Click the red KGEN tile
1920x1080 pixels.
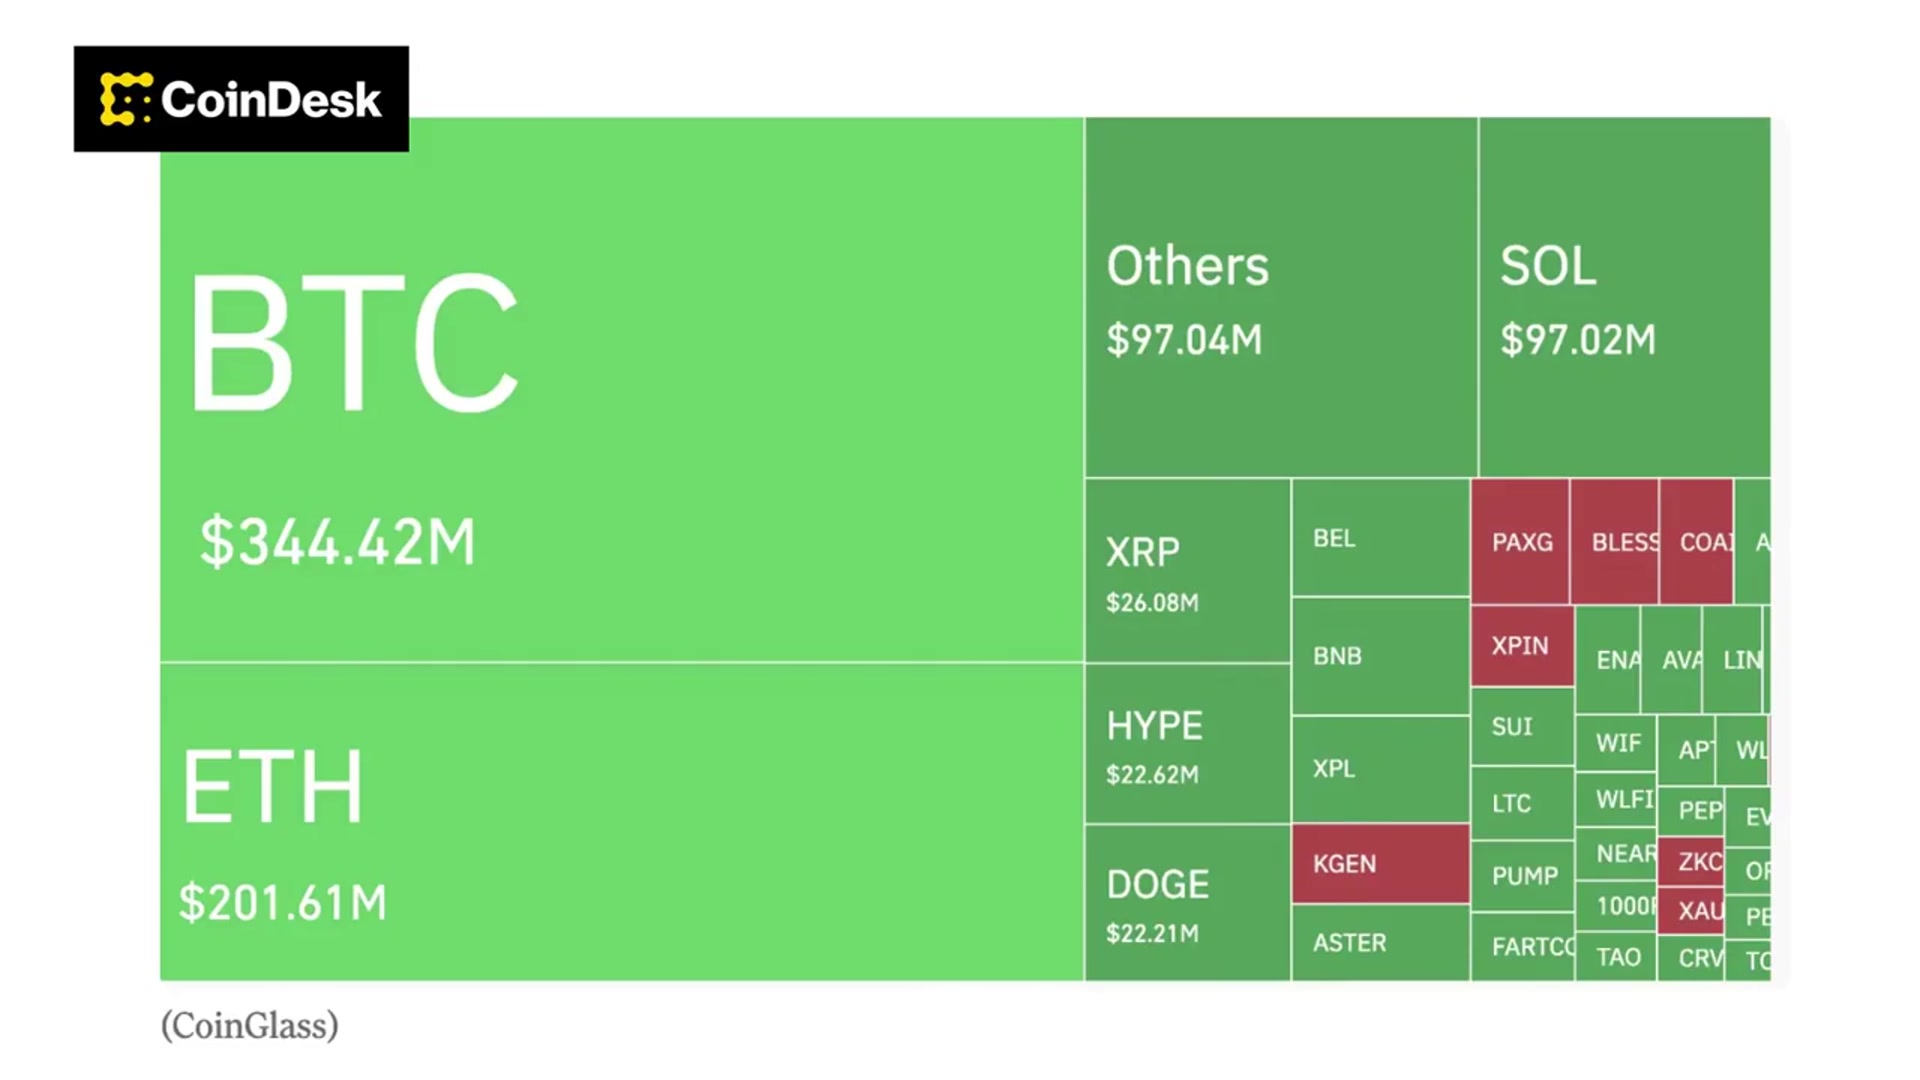click(x=1380, y=864)
